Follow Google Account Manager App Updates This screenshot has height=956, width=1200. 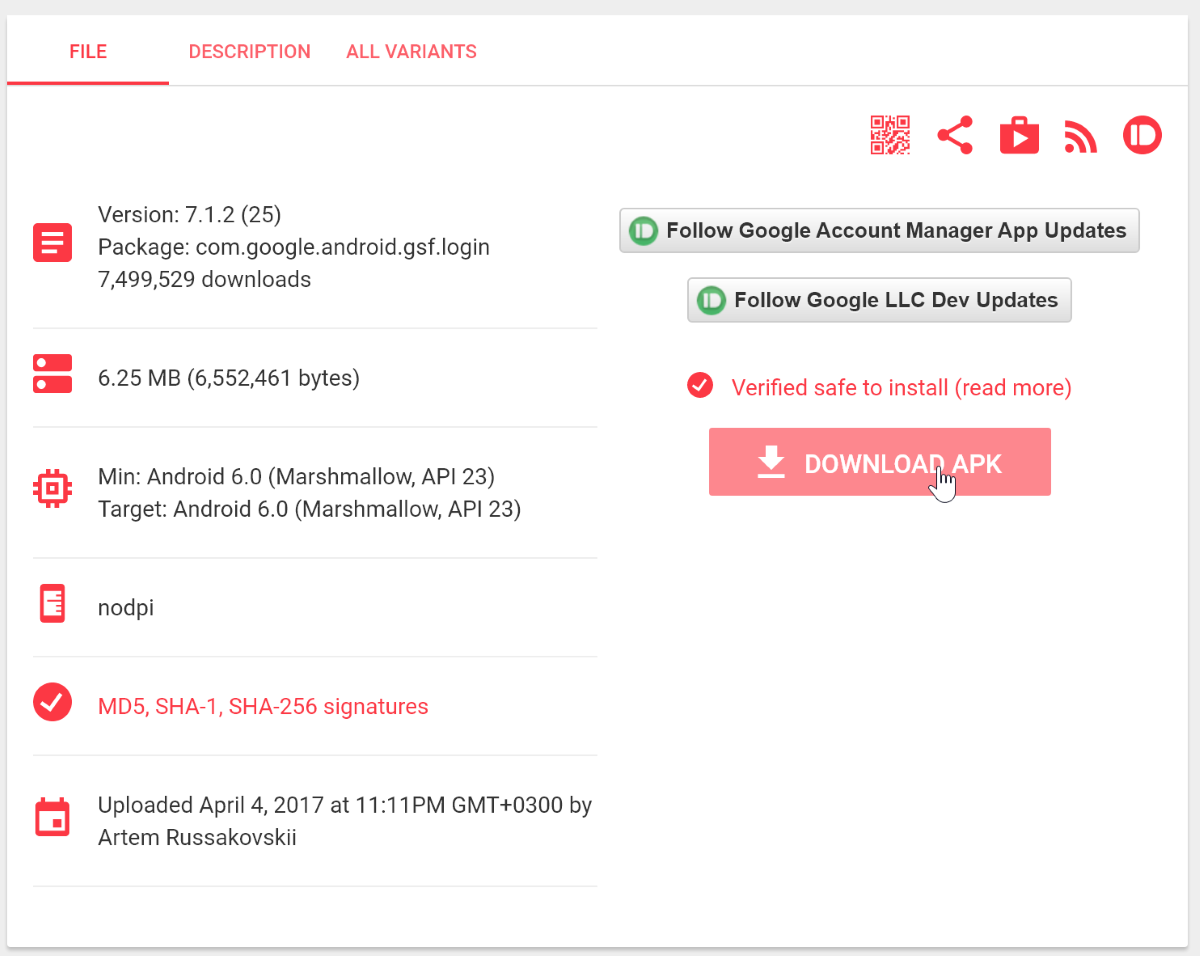[879, 230]
